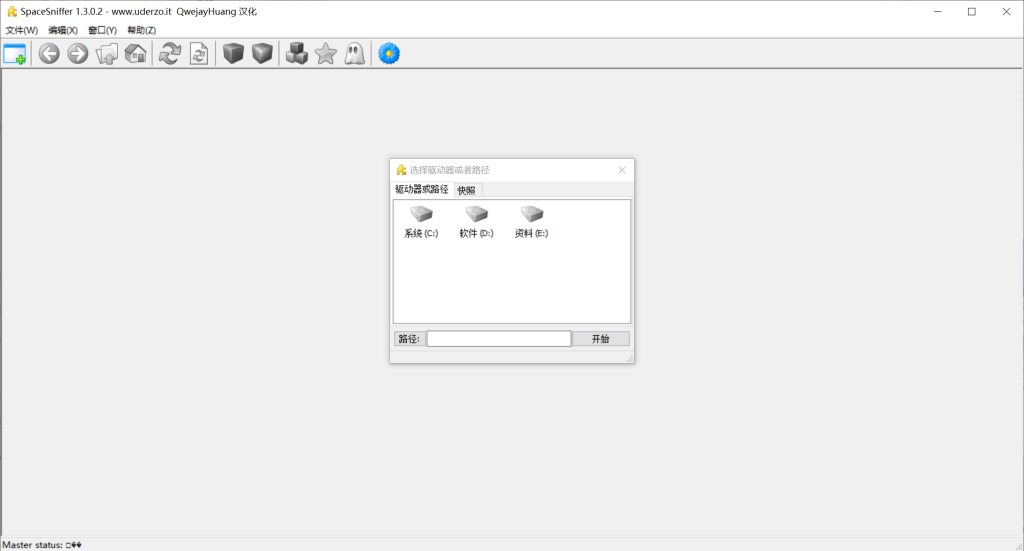Click the Home house toolbar icon

click(x=136, y=54)
